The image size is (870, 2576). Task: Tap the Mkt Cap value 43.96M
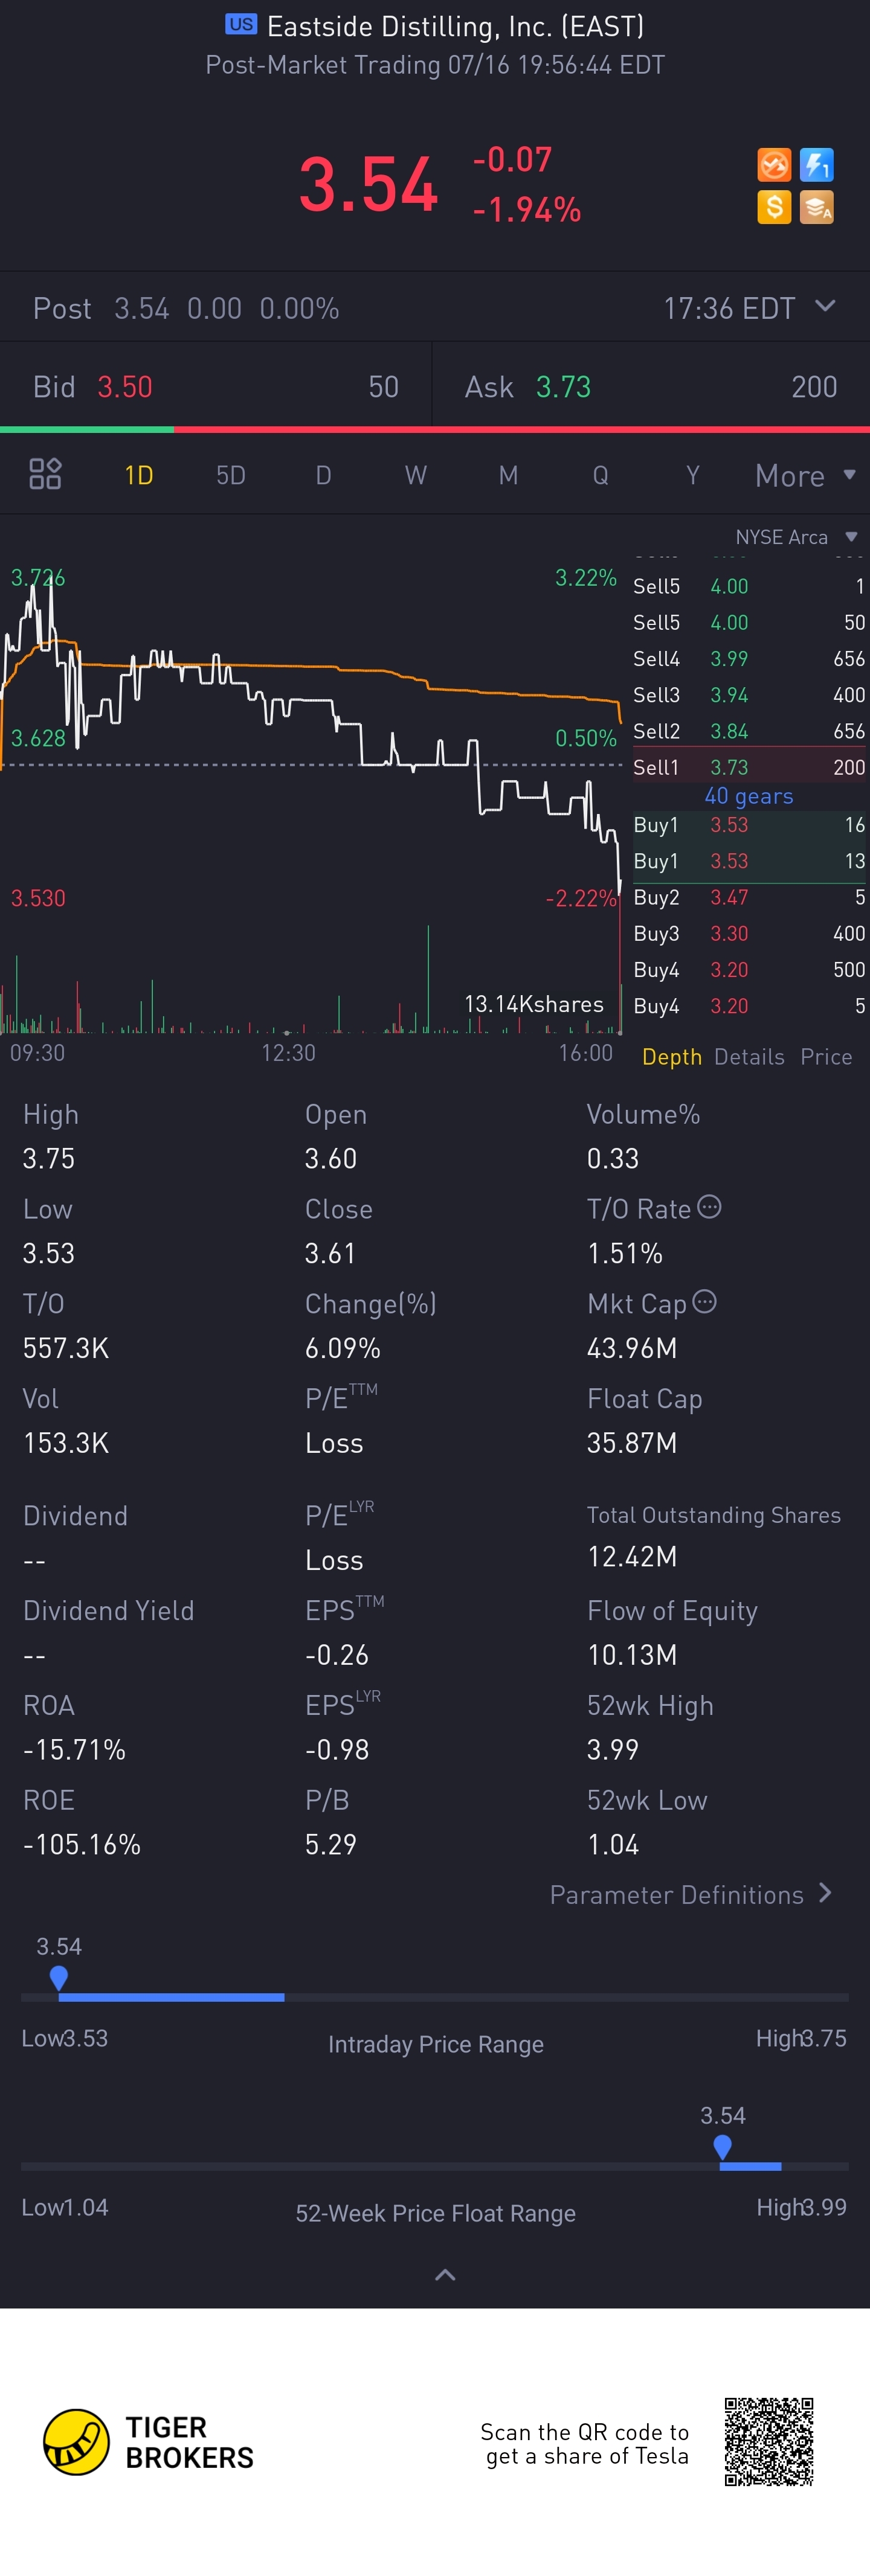pos(632,1348)
